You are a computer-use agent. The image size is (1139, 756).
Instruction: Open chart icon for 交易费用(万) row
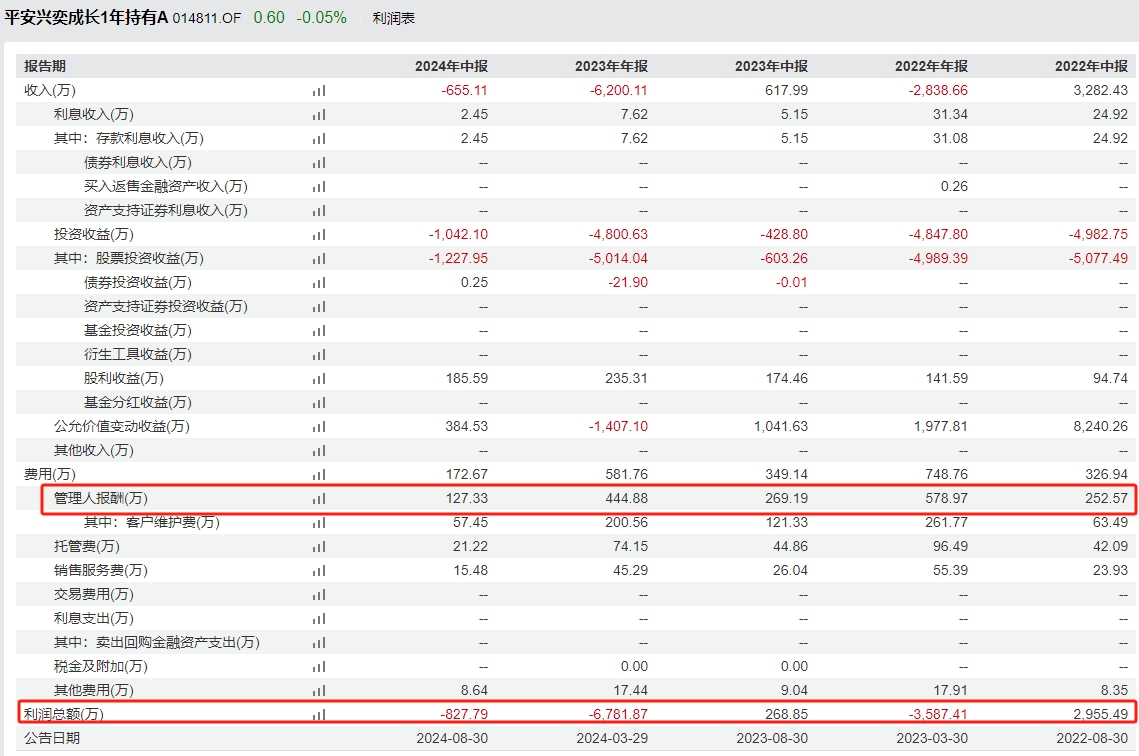pyautogui.click(x=319, y=594)
